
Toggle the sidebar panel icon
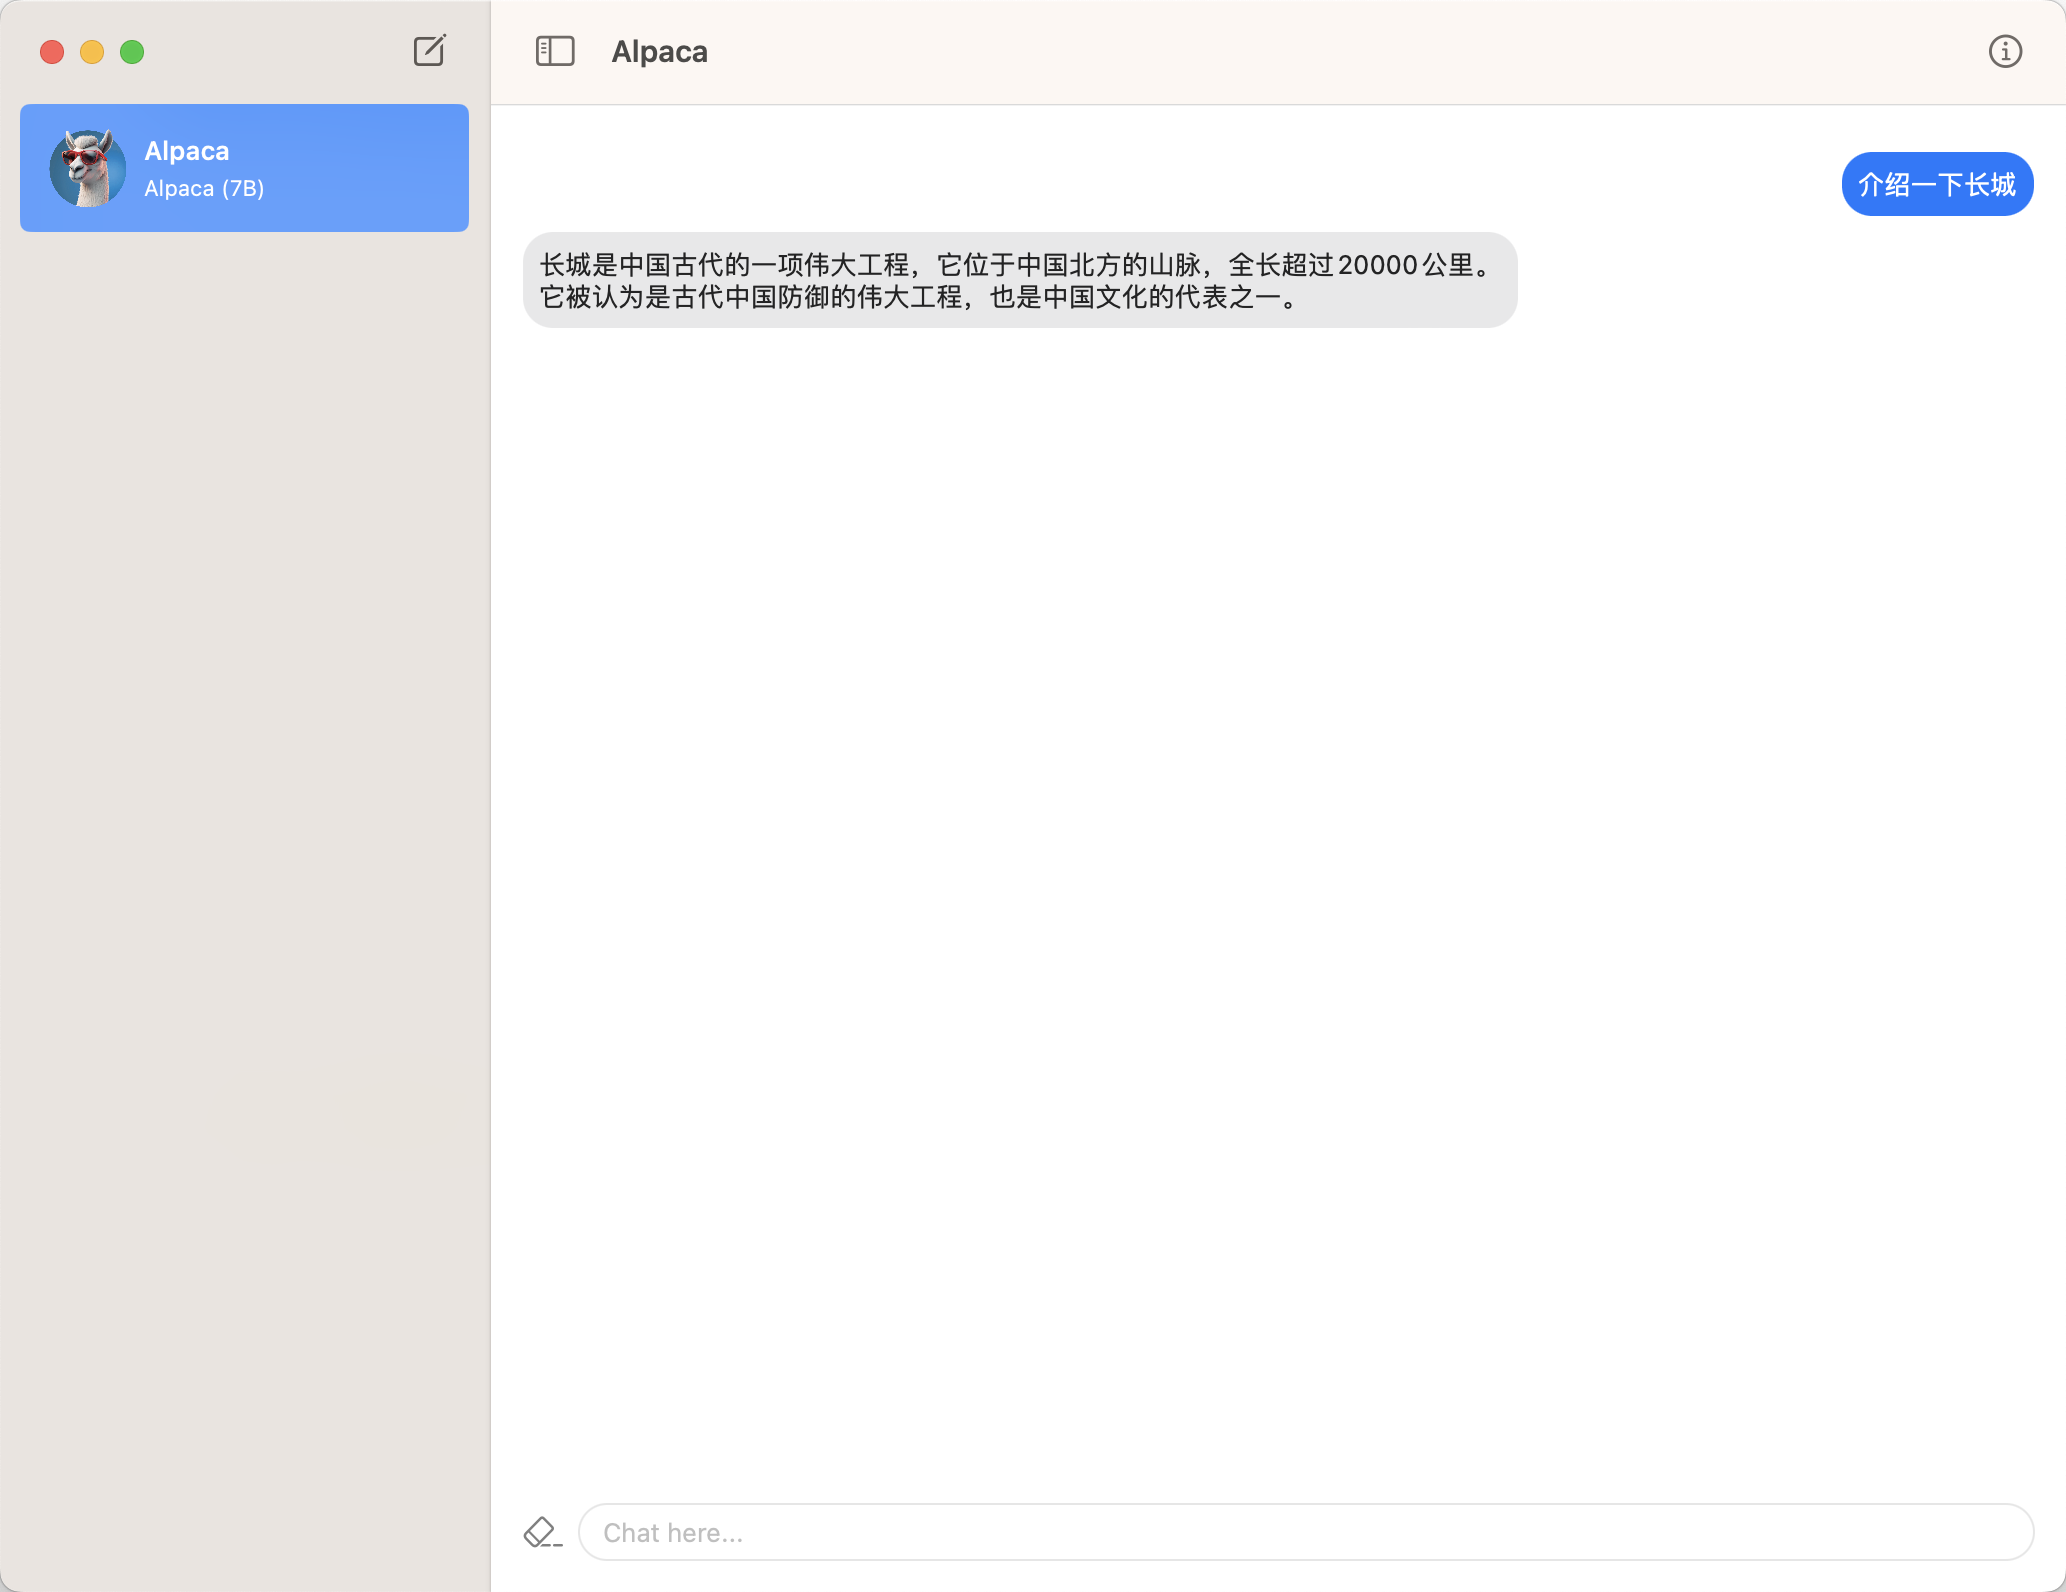555,51
